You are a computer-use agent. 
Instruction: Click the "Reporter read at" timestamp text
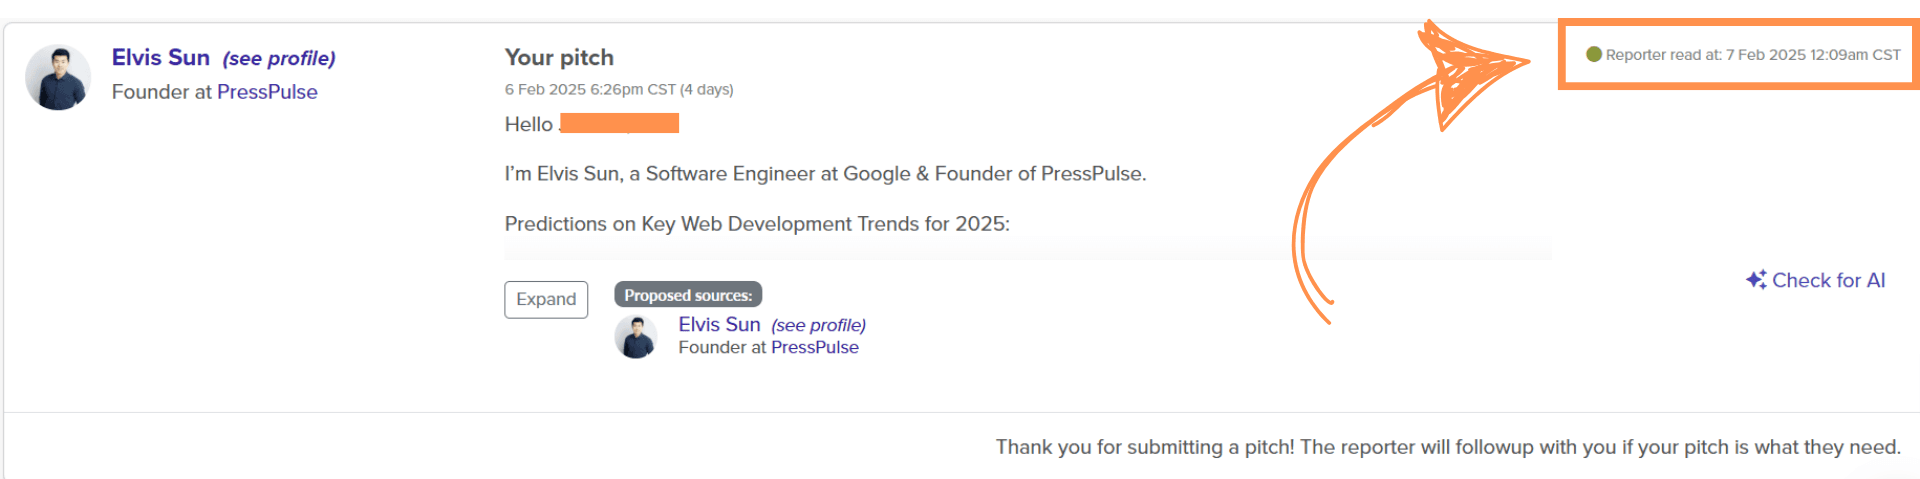[1752, 55]
